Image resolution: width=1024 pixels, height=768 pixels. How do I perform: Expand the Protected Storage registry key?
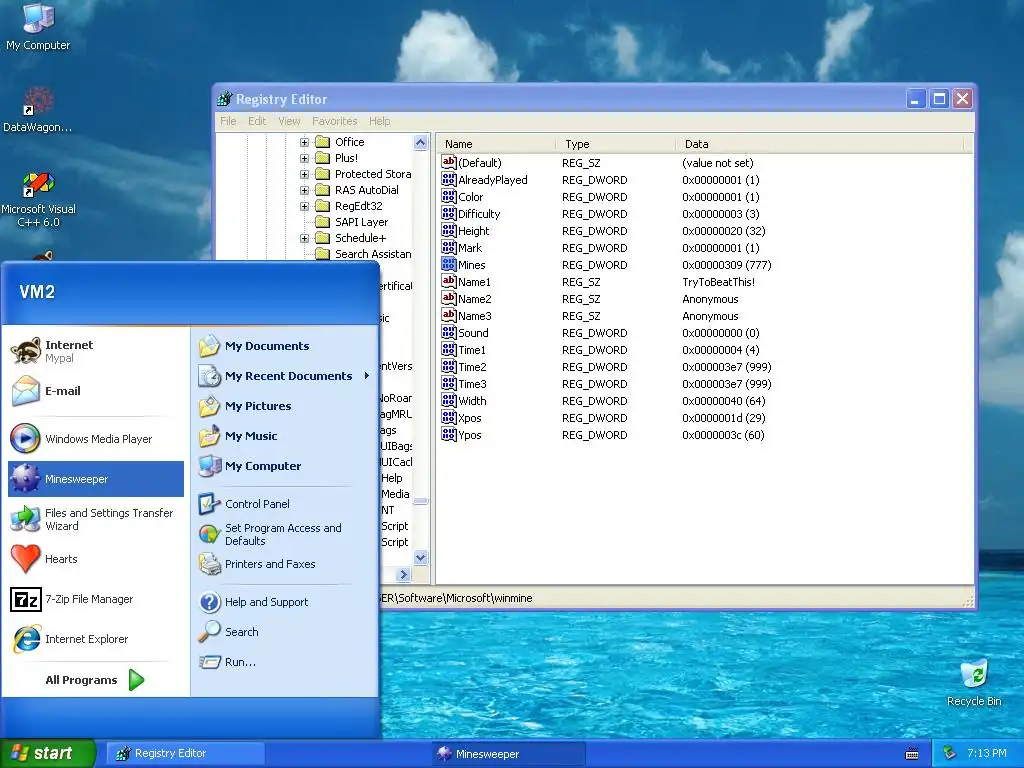[x=304, y=174]
